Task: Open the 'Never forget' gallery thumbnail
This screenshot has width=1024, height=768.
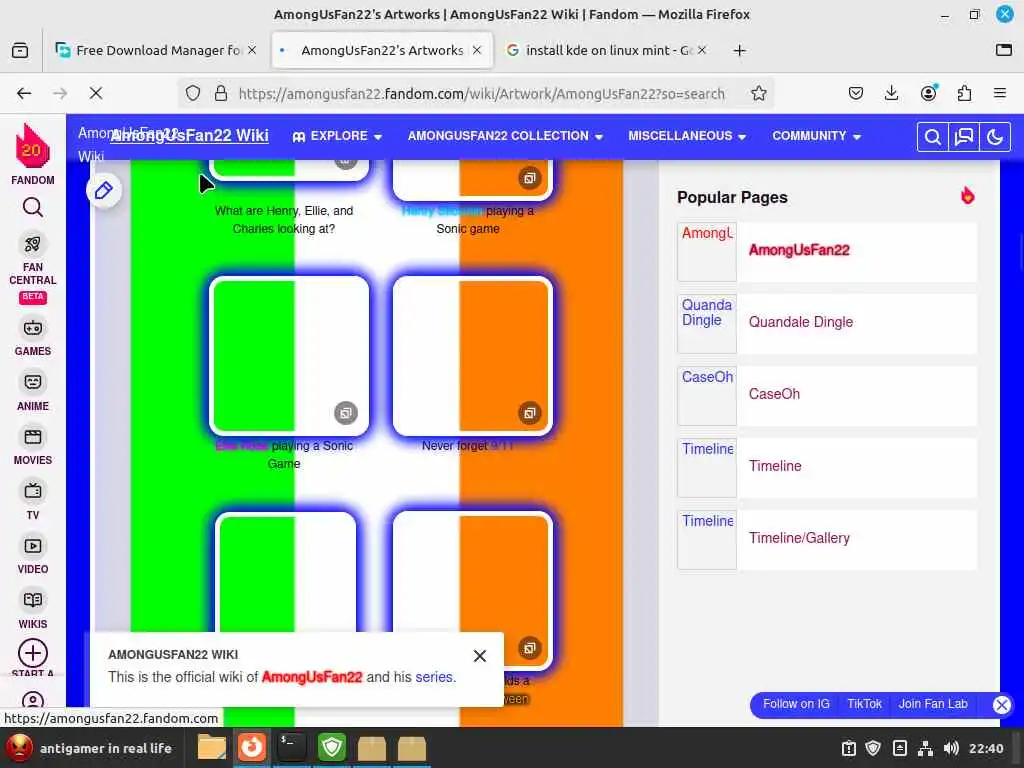Action: coord(472,357)
